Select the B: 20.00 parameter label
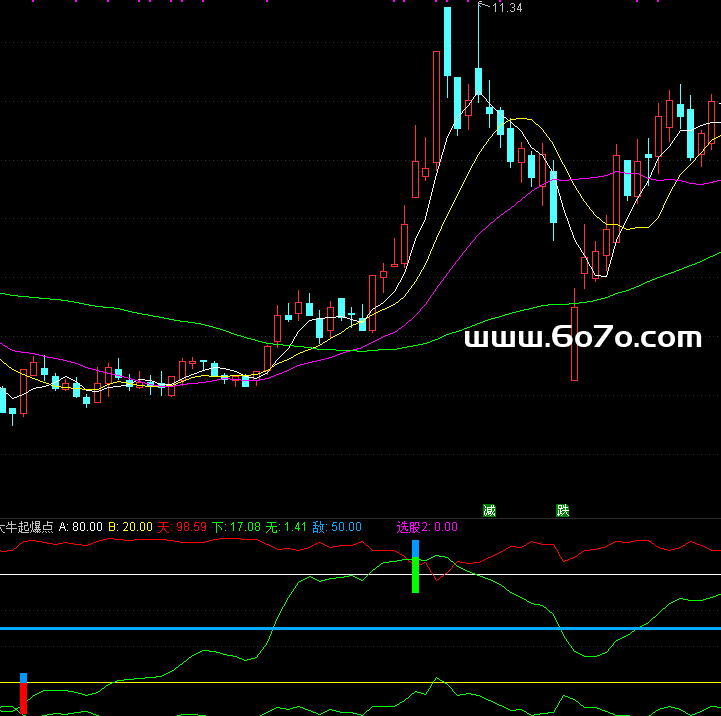Screen dimensions: 721x716 coord(130,526)
